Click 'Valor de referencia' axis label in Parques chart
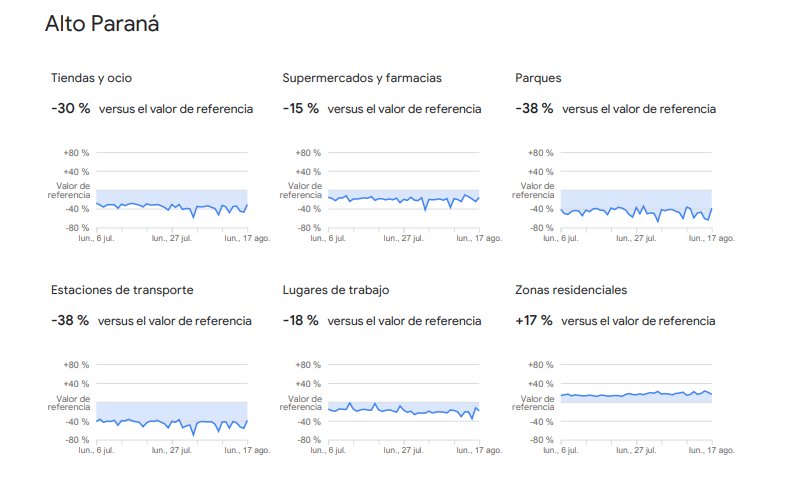The height and width of the screenshot is (482, 786). click(538, 190)
